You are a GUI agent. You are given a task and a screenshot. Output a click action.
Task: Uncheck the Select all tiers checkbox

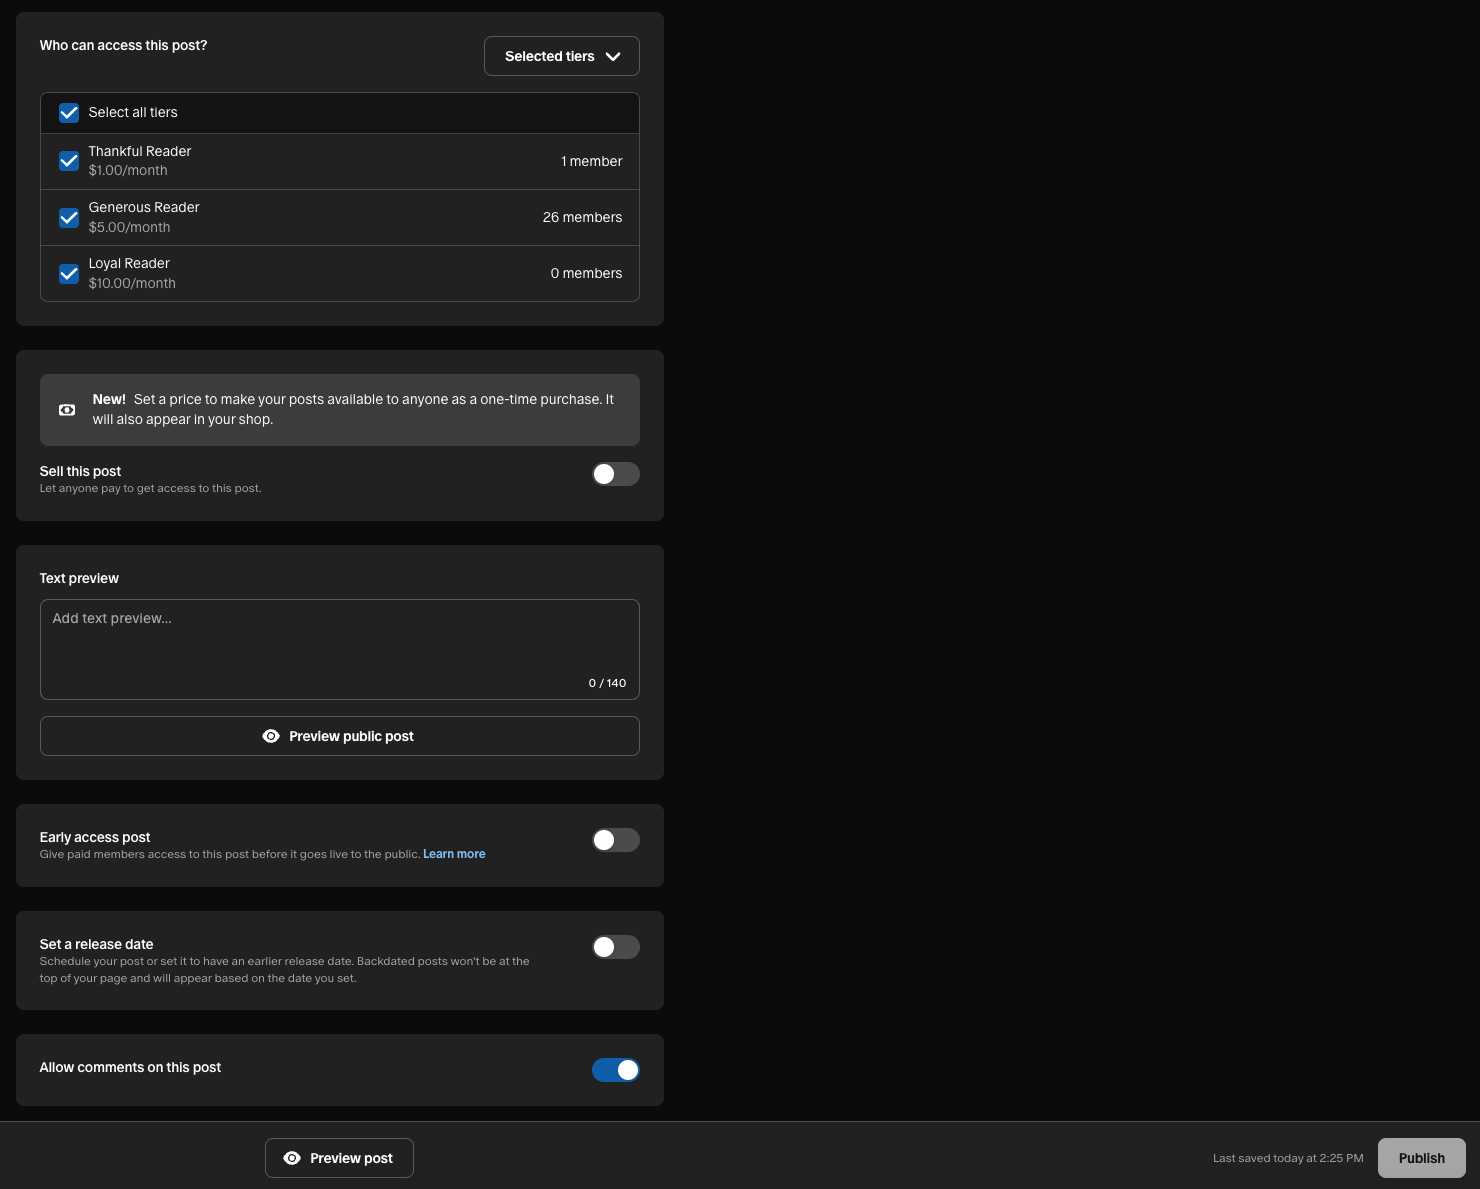[x=69, y=113]
